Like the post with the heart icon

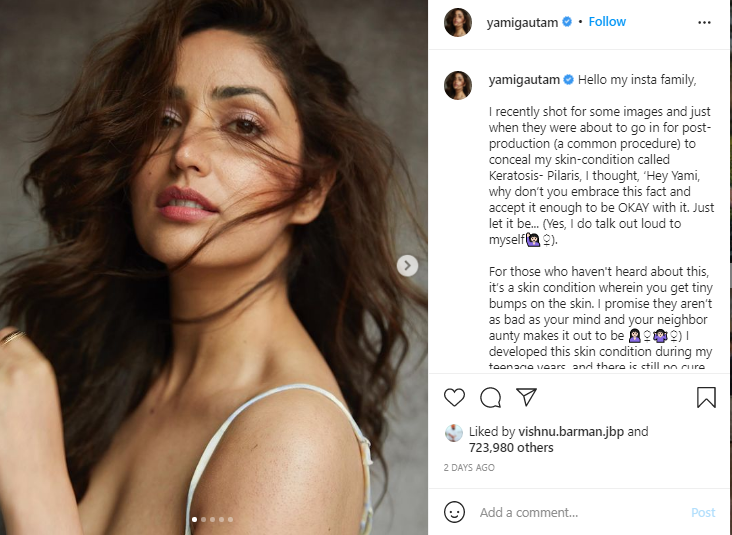[454, 398]
